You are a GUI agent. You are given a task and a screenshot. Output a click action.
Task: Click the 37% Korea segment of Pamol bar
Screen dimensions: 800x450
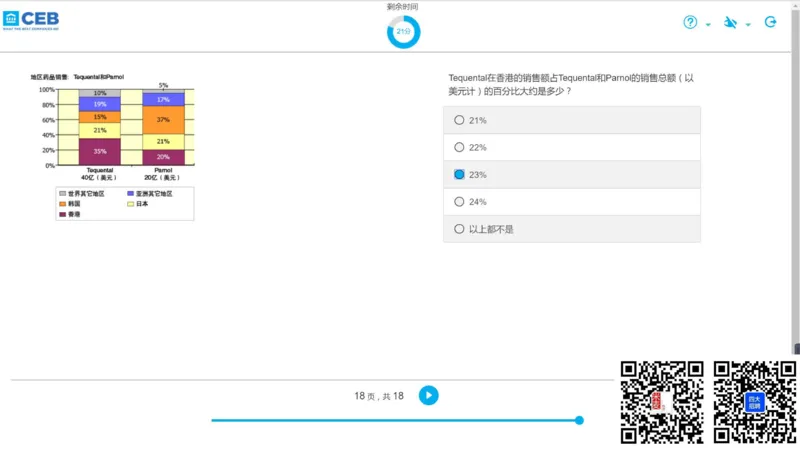[x=163, y=120]
